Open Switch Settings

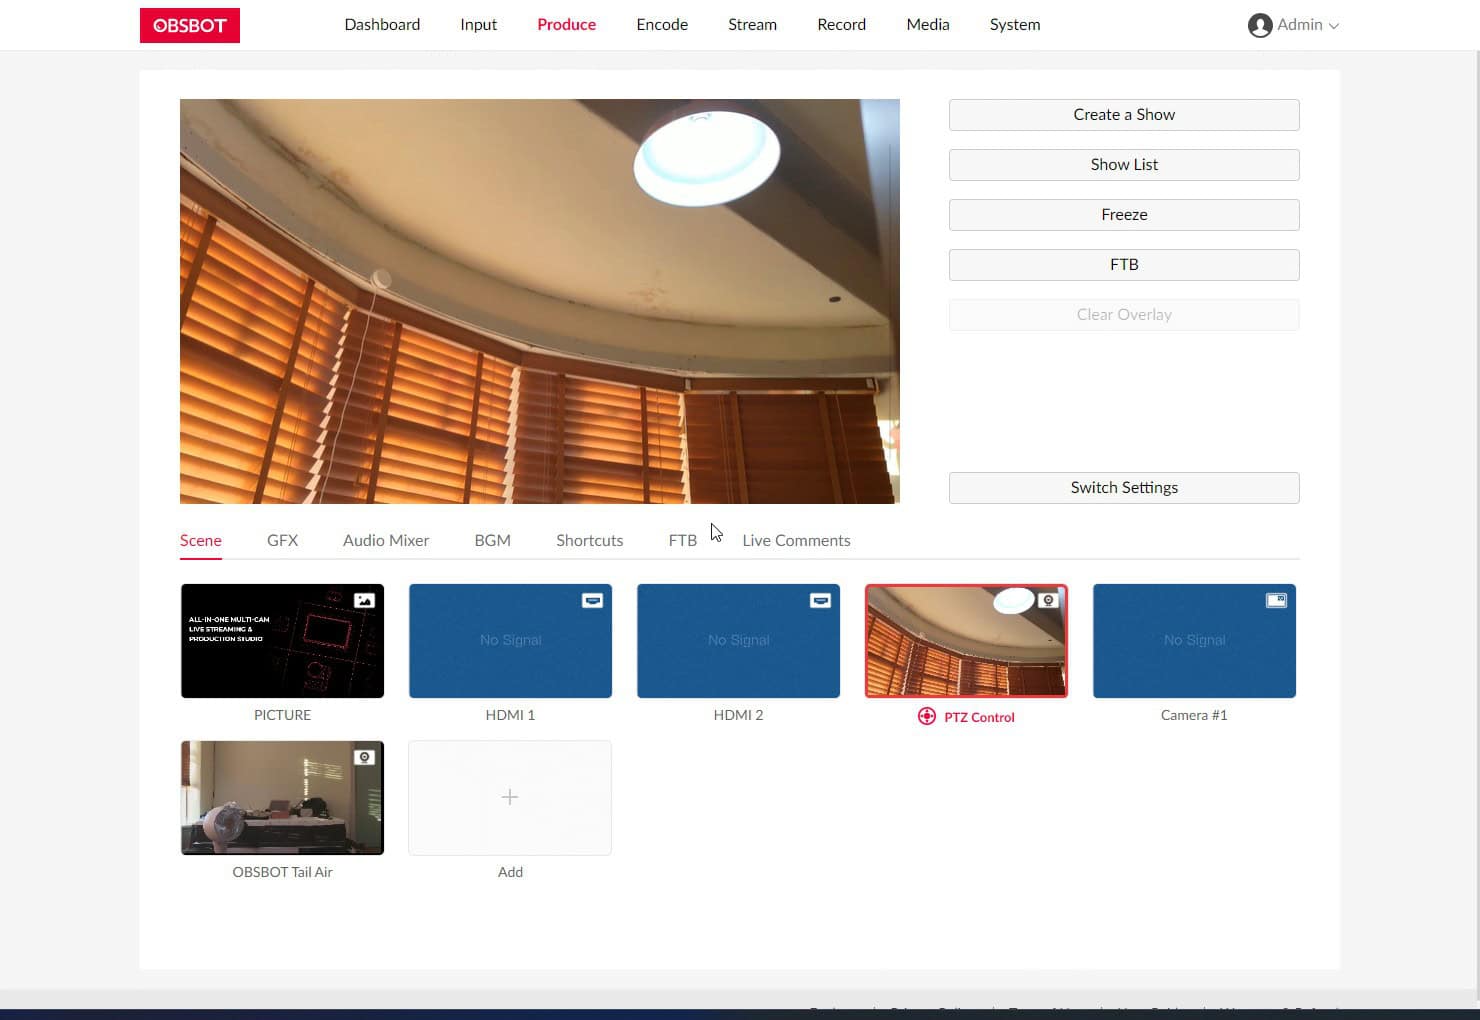[x=1124, y=488]
